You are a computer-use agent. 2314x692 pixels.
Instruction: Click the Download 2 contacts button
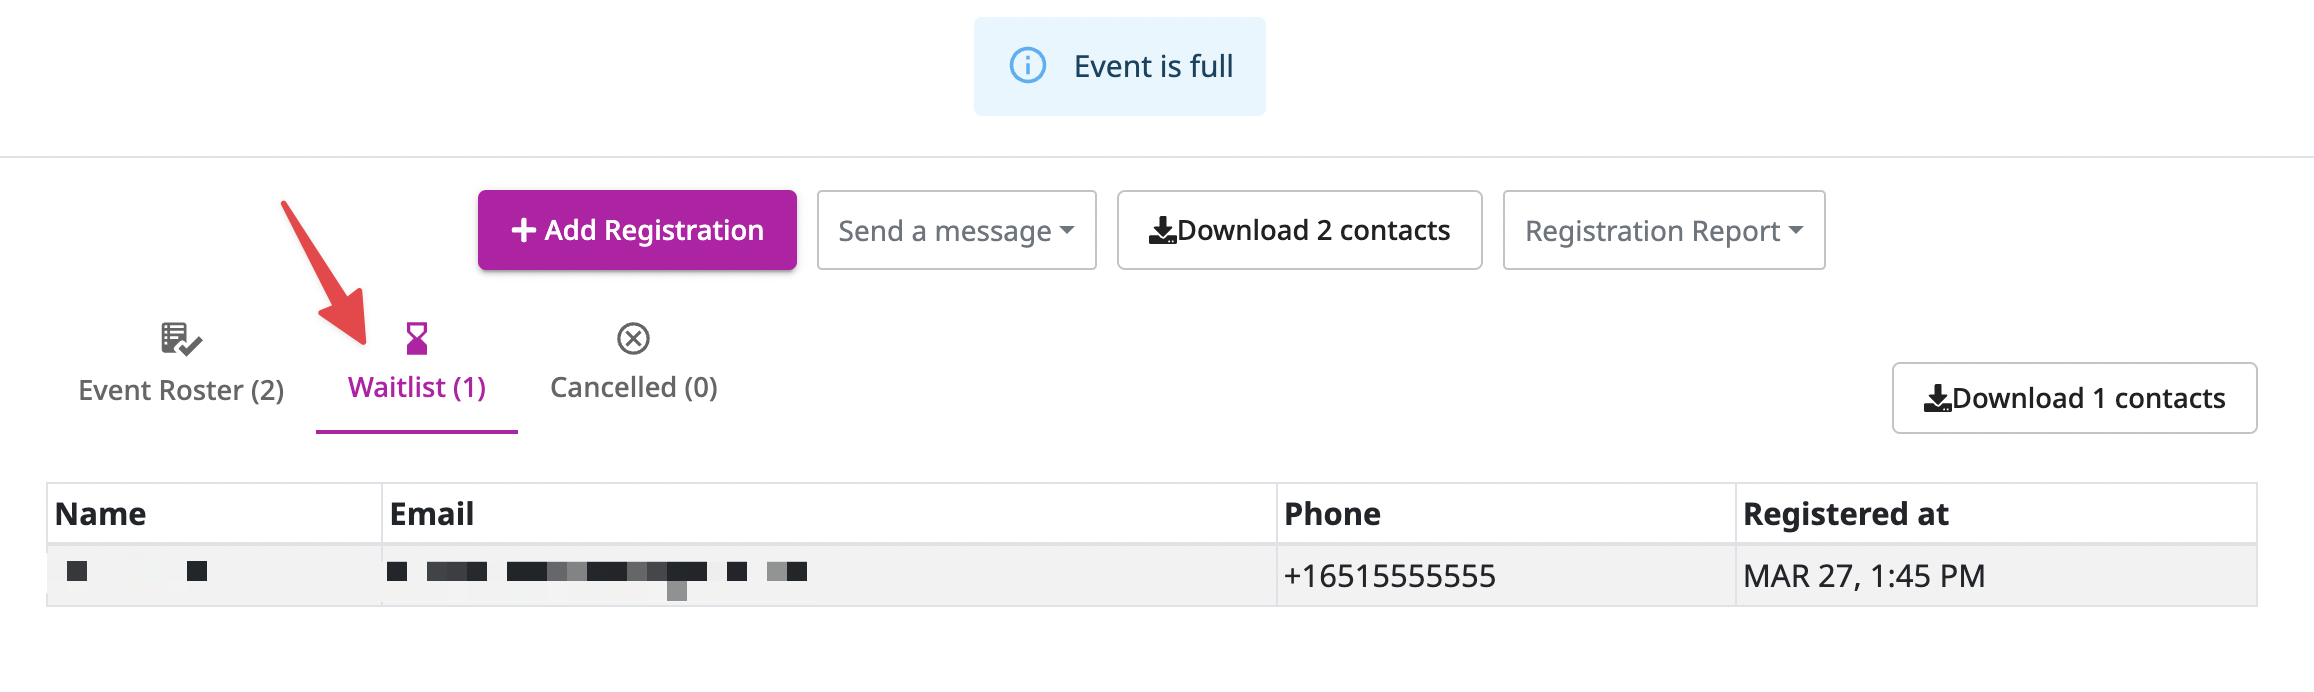click(1299, 230)
